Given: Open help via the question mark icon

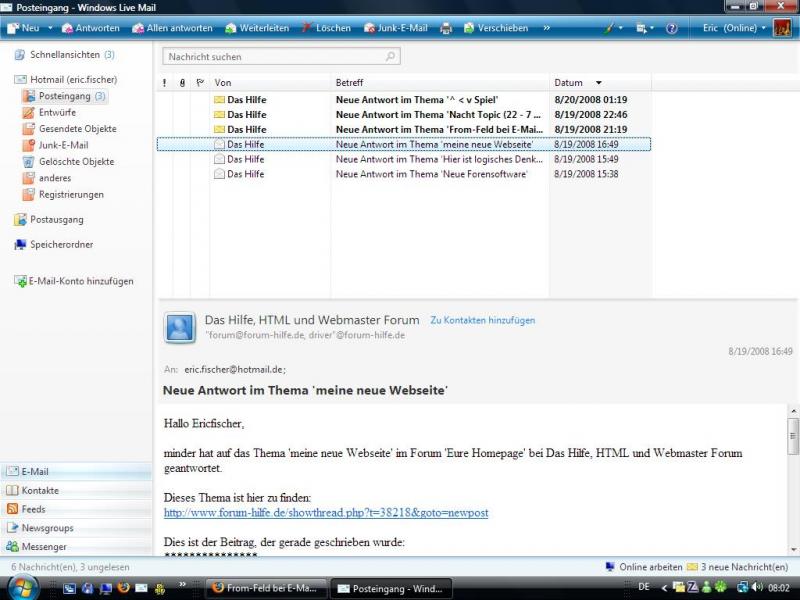Looking at the screenshot, I should 671,28.
